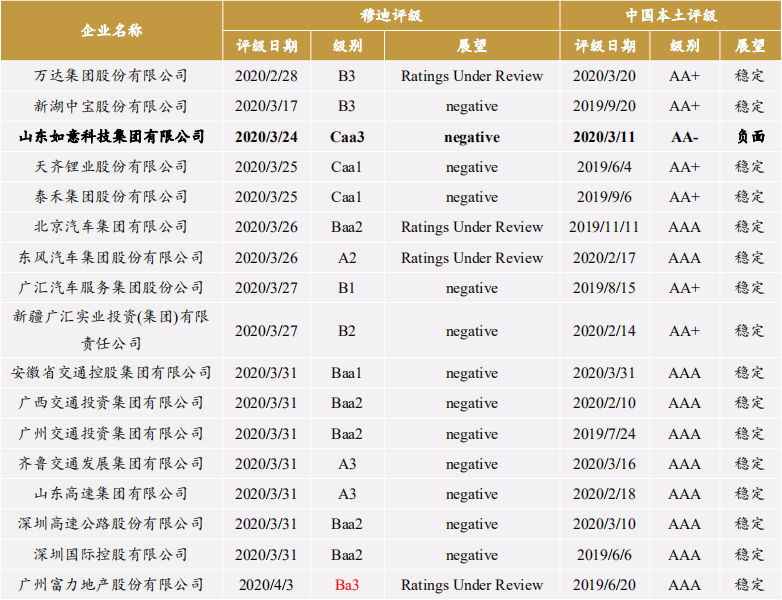Click the bold negative outlook cell

(472, 137)
